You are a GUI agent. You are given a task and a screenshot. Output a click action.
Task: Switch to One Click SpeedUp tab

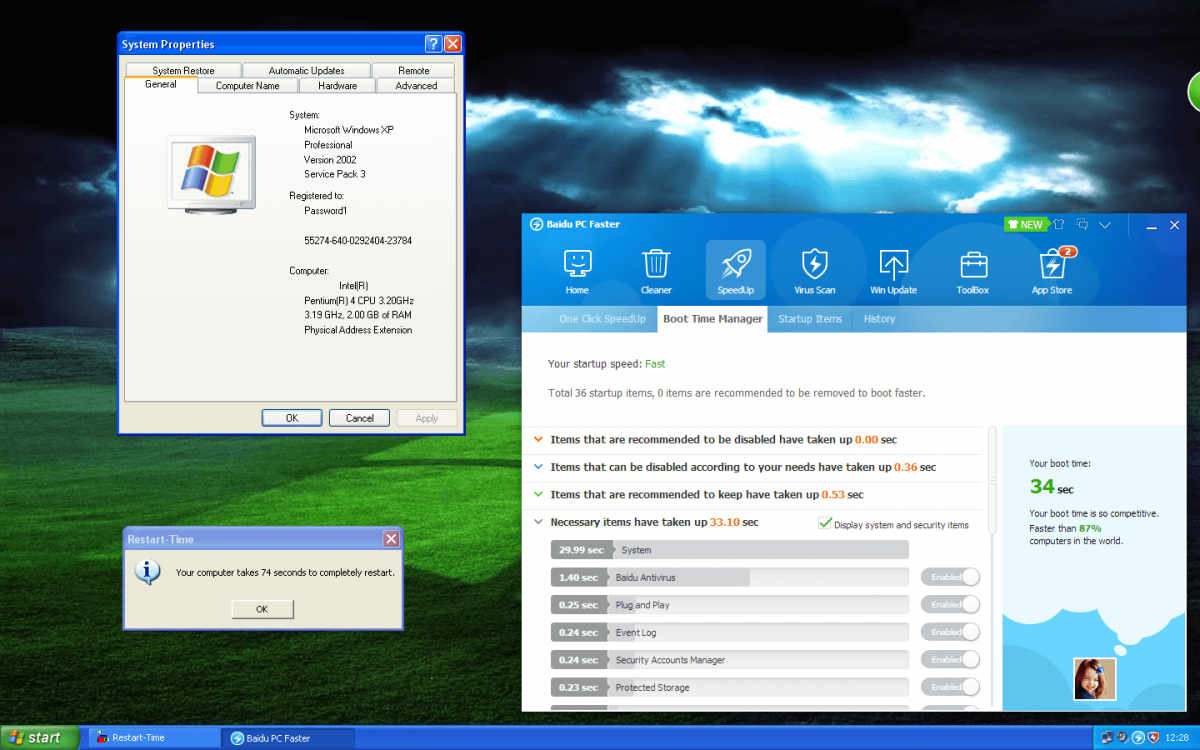[x=602, y=319]
